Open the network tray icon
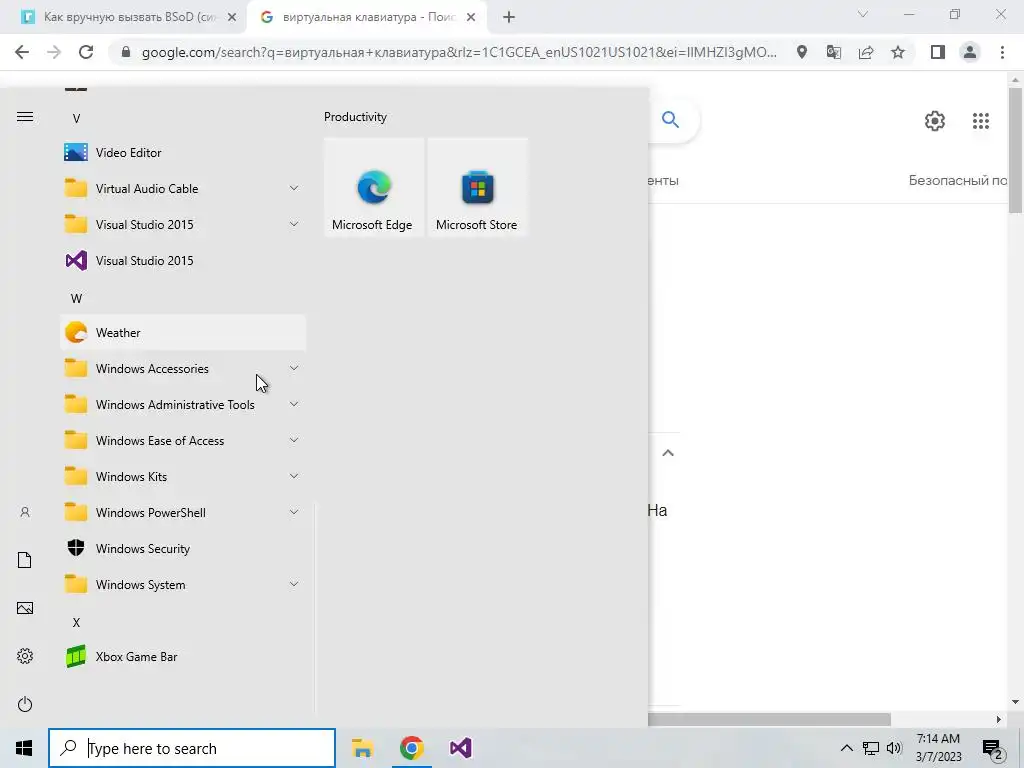The width and height of the screenshot is (1024, 768). 871,748
